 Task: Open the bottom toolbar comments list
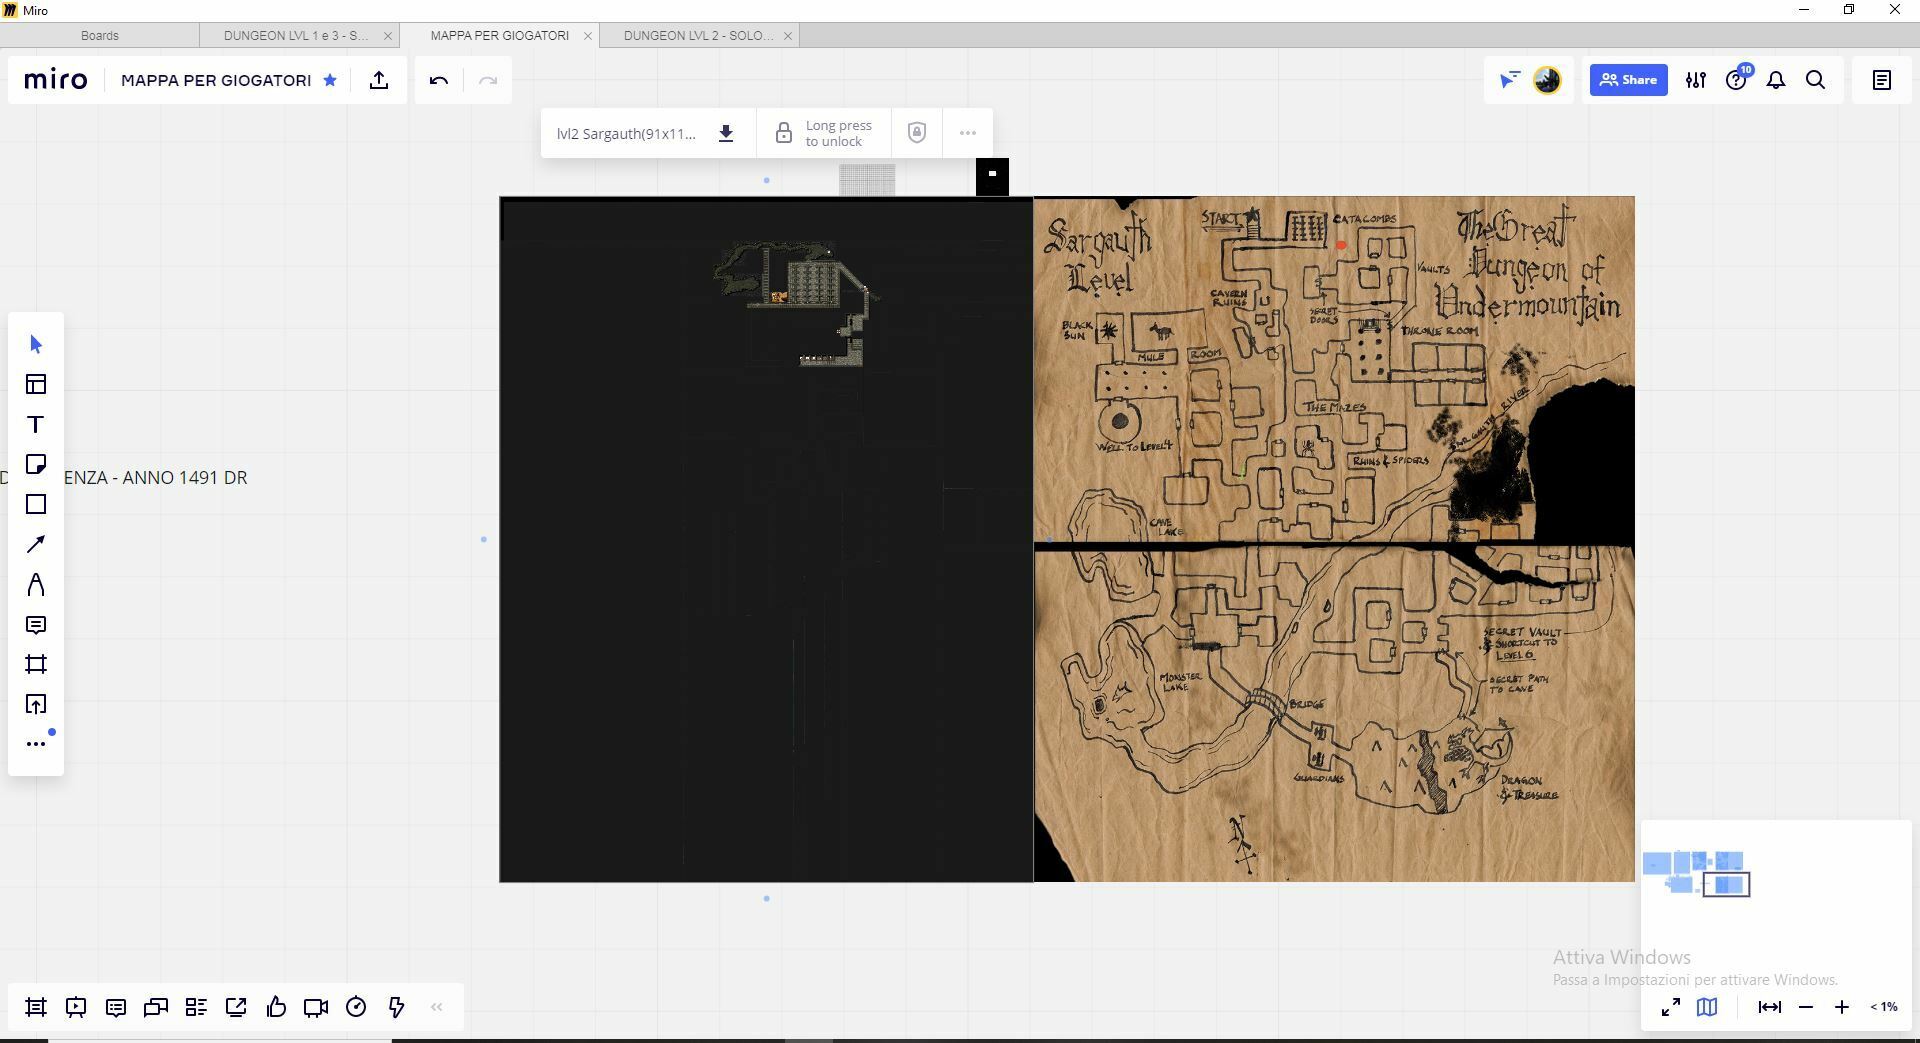(x=116, y=1007)
